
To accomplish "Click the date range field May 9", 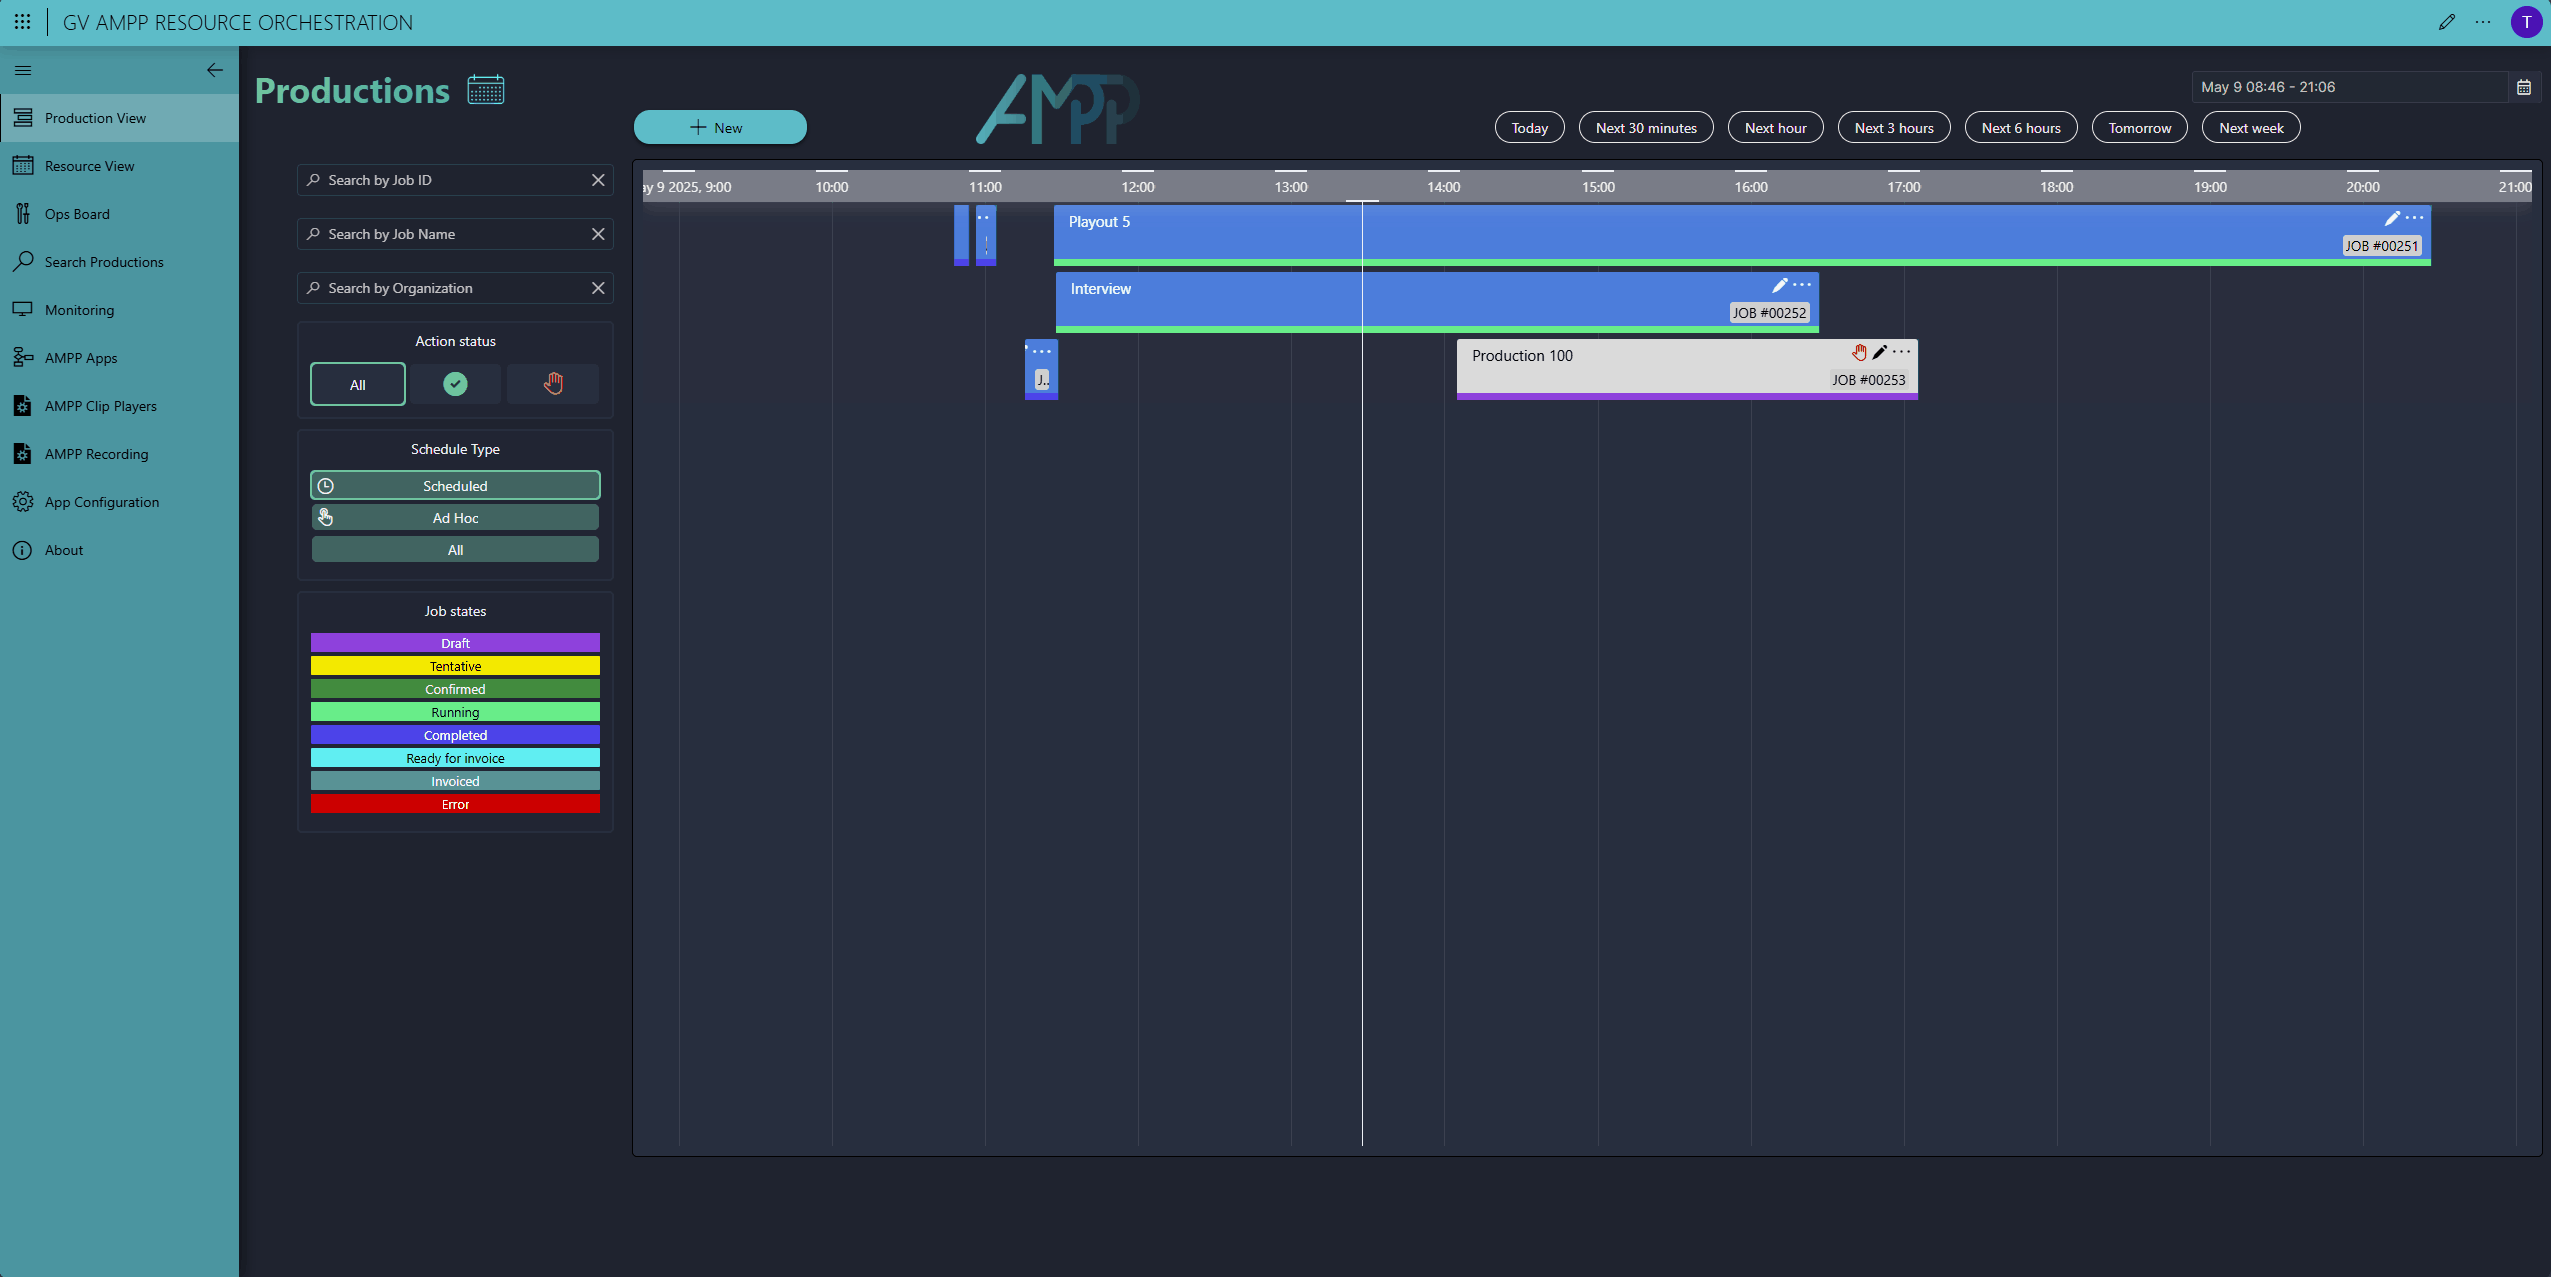I will click(2350, 87).
